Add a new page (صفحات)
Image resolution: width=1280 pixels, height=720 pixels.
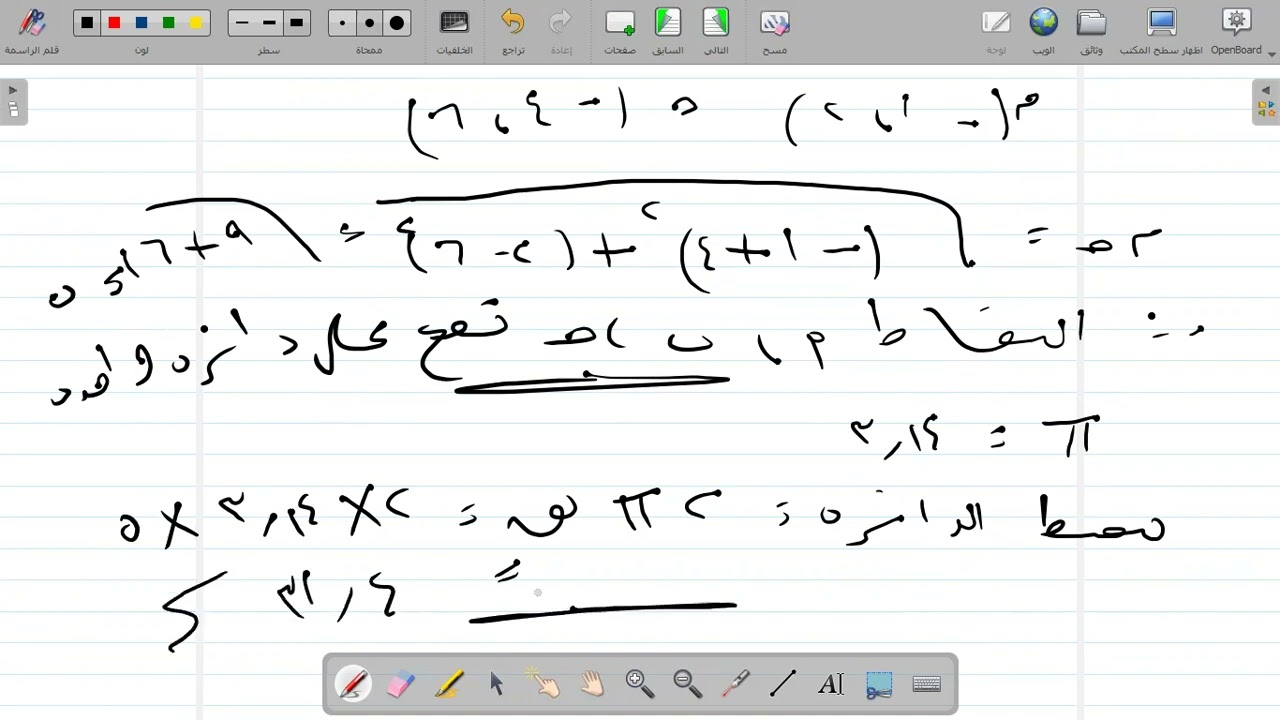pyautogui.click(x=620, y=31)
